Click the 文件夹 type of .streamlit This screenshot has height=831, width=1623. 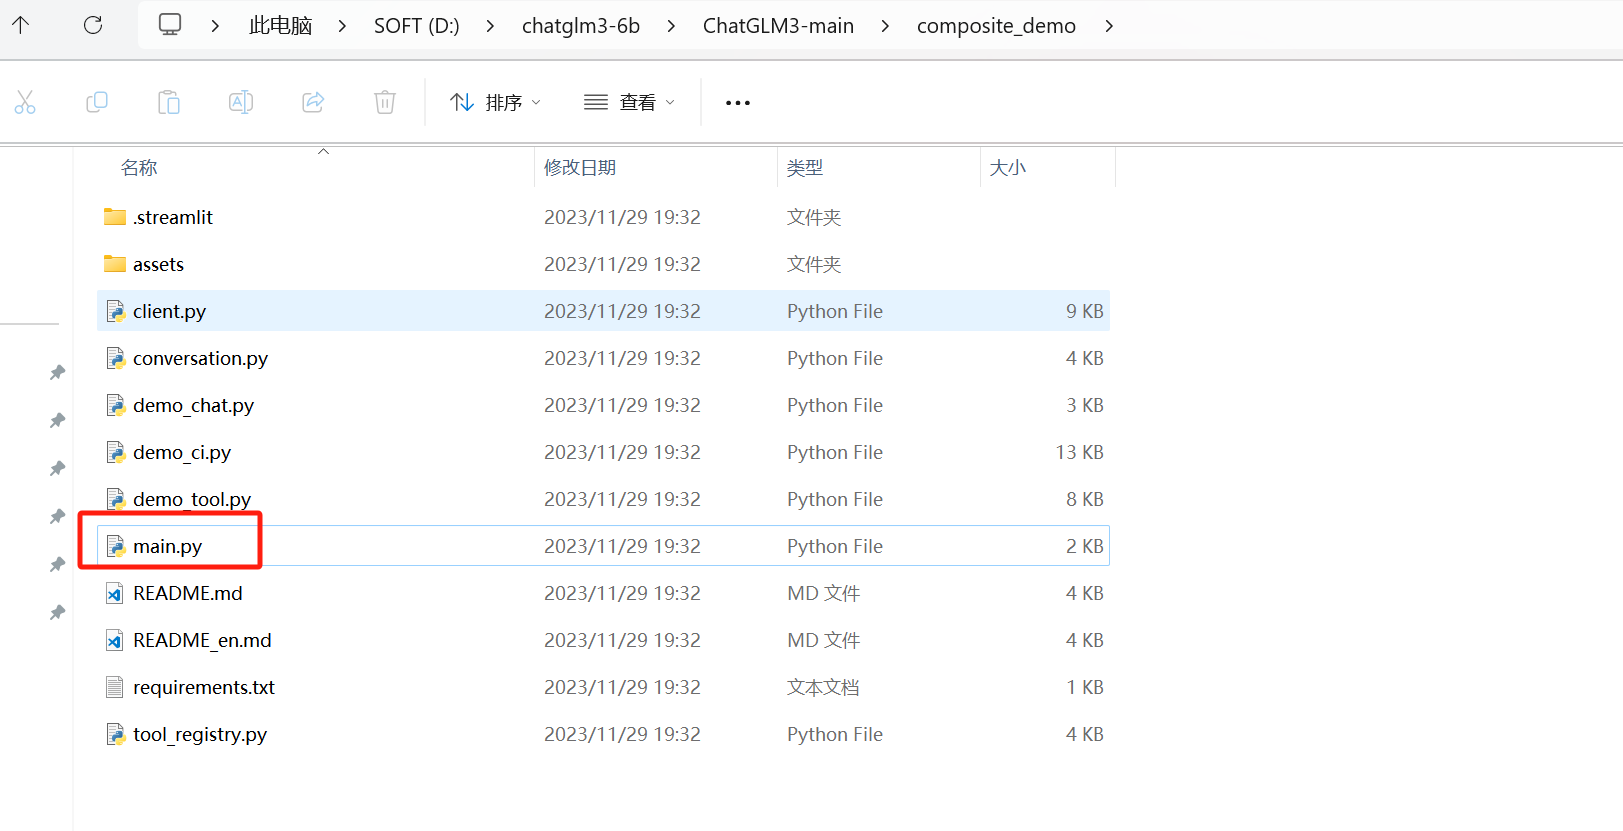814,217
